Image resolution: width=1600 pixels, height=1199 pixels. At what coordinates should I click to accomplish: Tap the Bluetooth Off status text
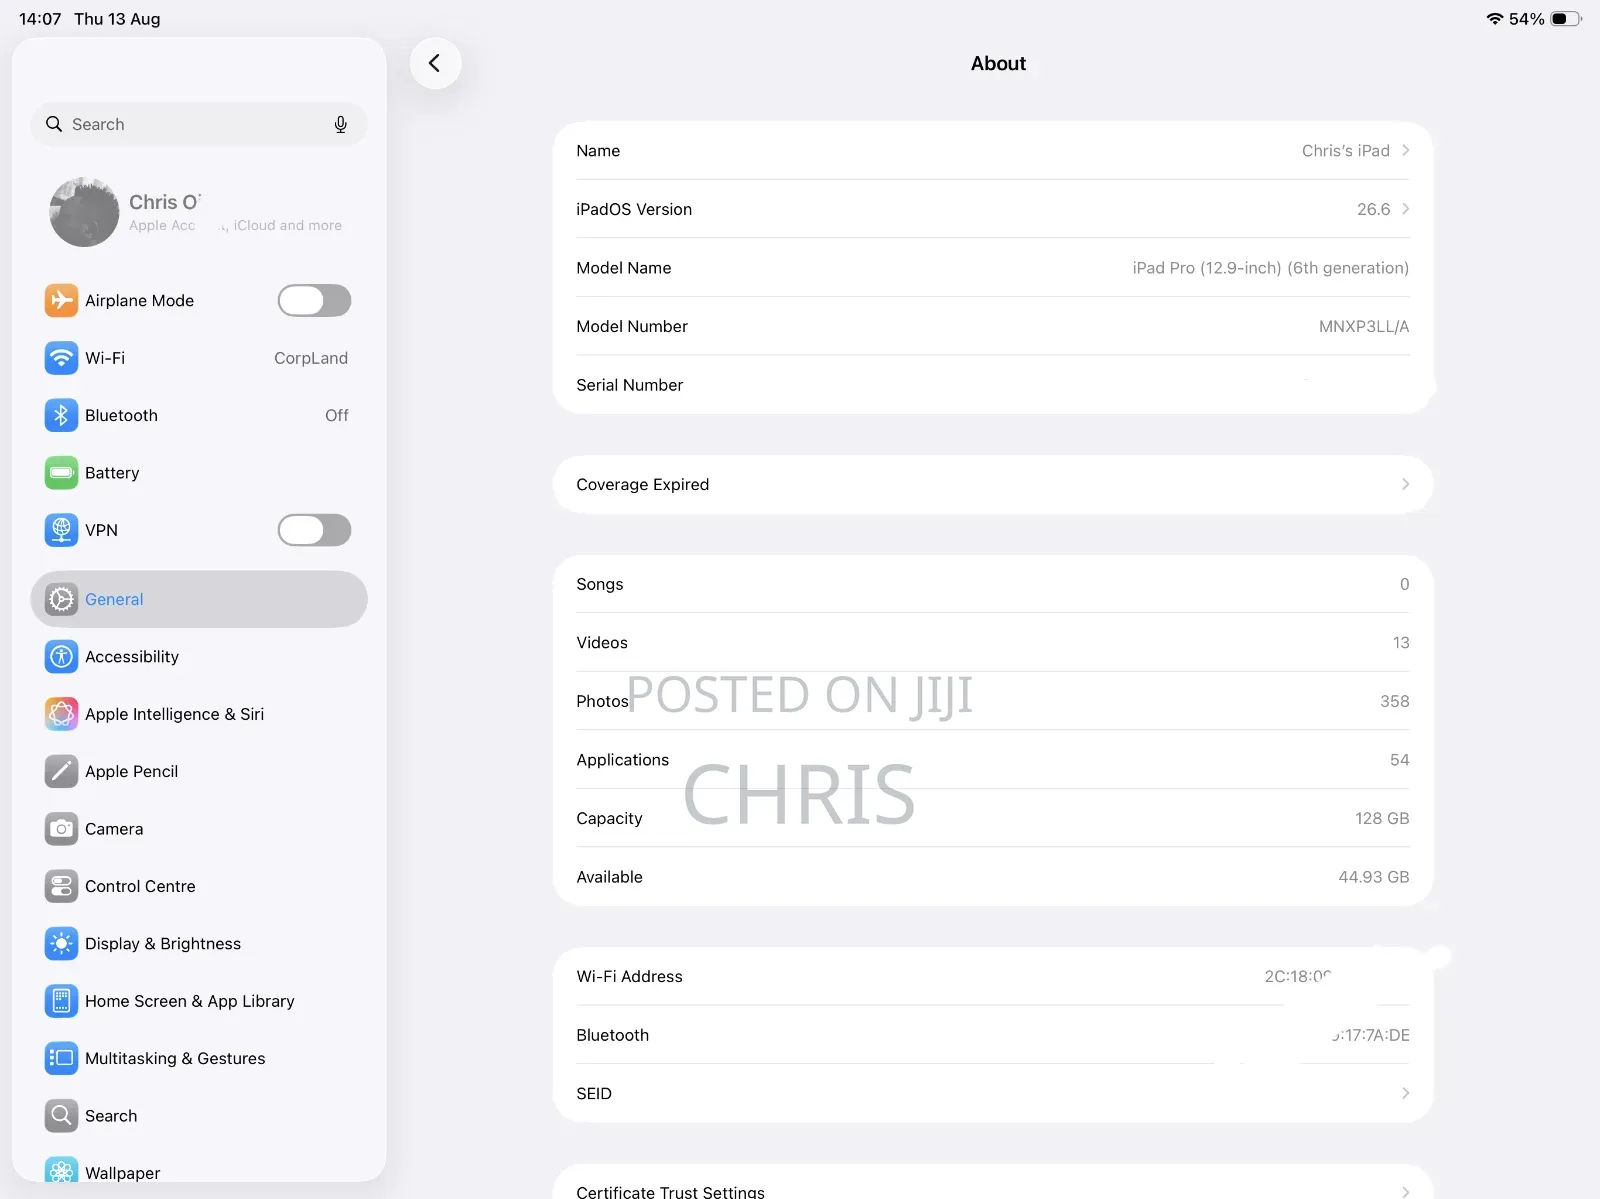tap(337, 415)
